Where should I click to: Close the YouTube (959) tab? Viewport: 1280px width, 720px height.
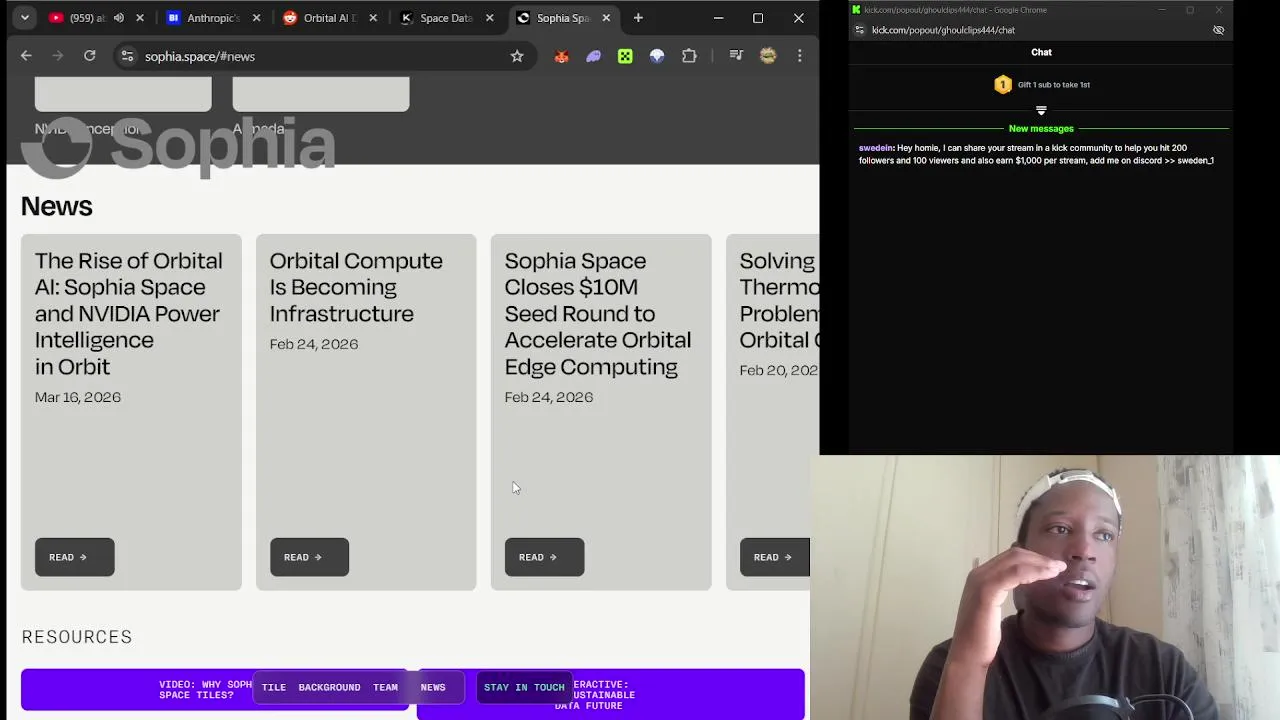(x=140, y=18)
